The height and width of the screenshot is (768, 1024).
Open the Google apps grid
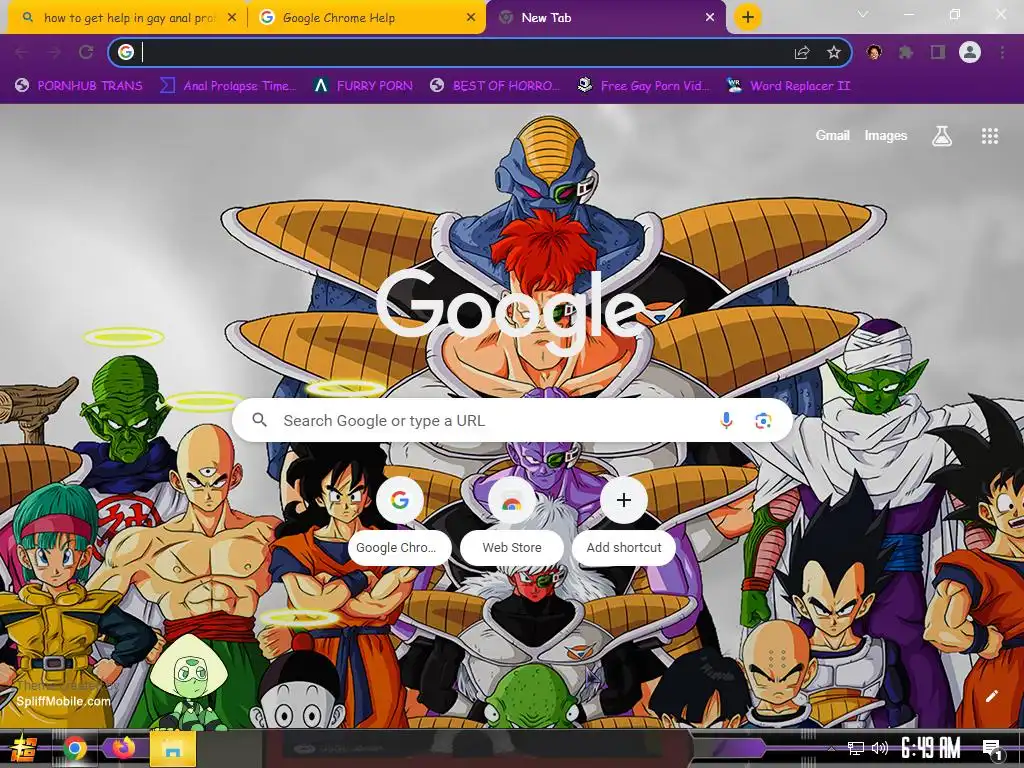pyautogui.click(x=989, y=136)
